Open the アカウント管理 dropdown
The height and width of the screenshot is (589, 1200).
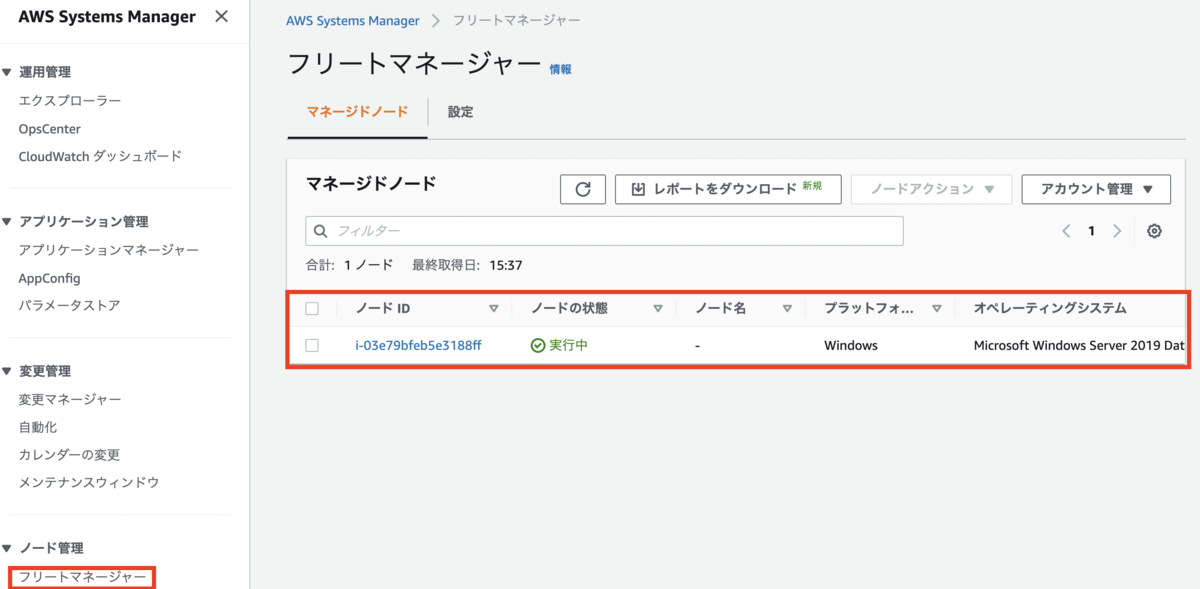(1096, 189)
